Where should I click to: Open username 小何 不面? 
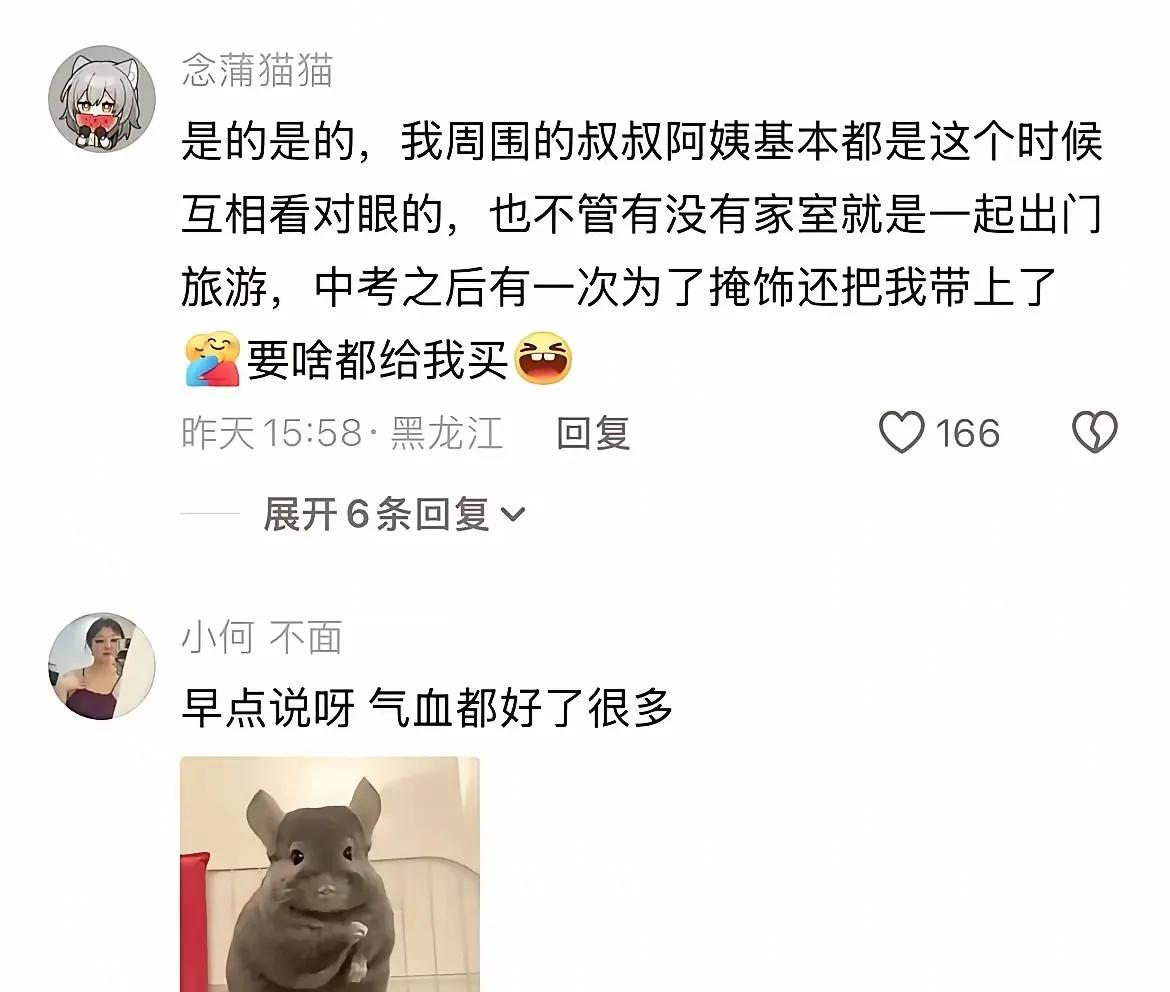point(262,637)
